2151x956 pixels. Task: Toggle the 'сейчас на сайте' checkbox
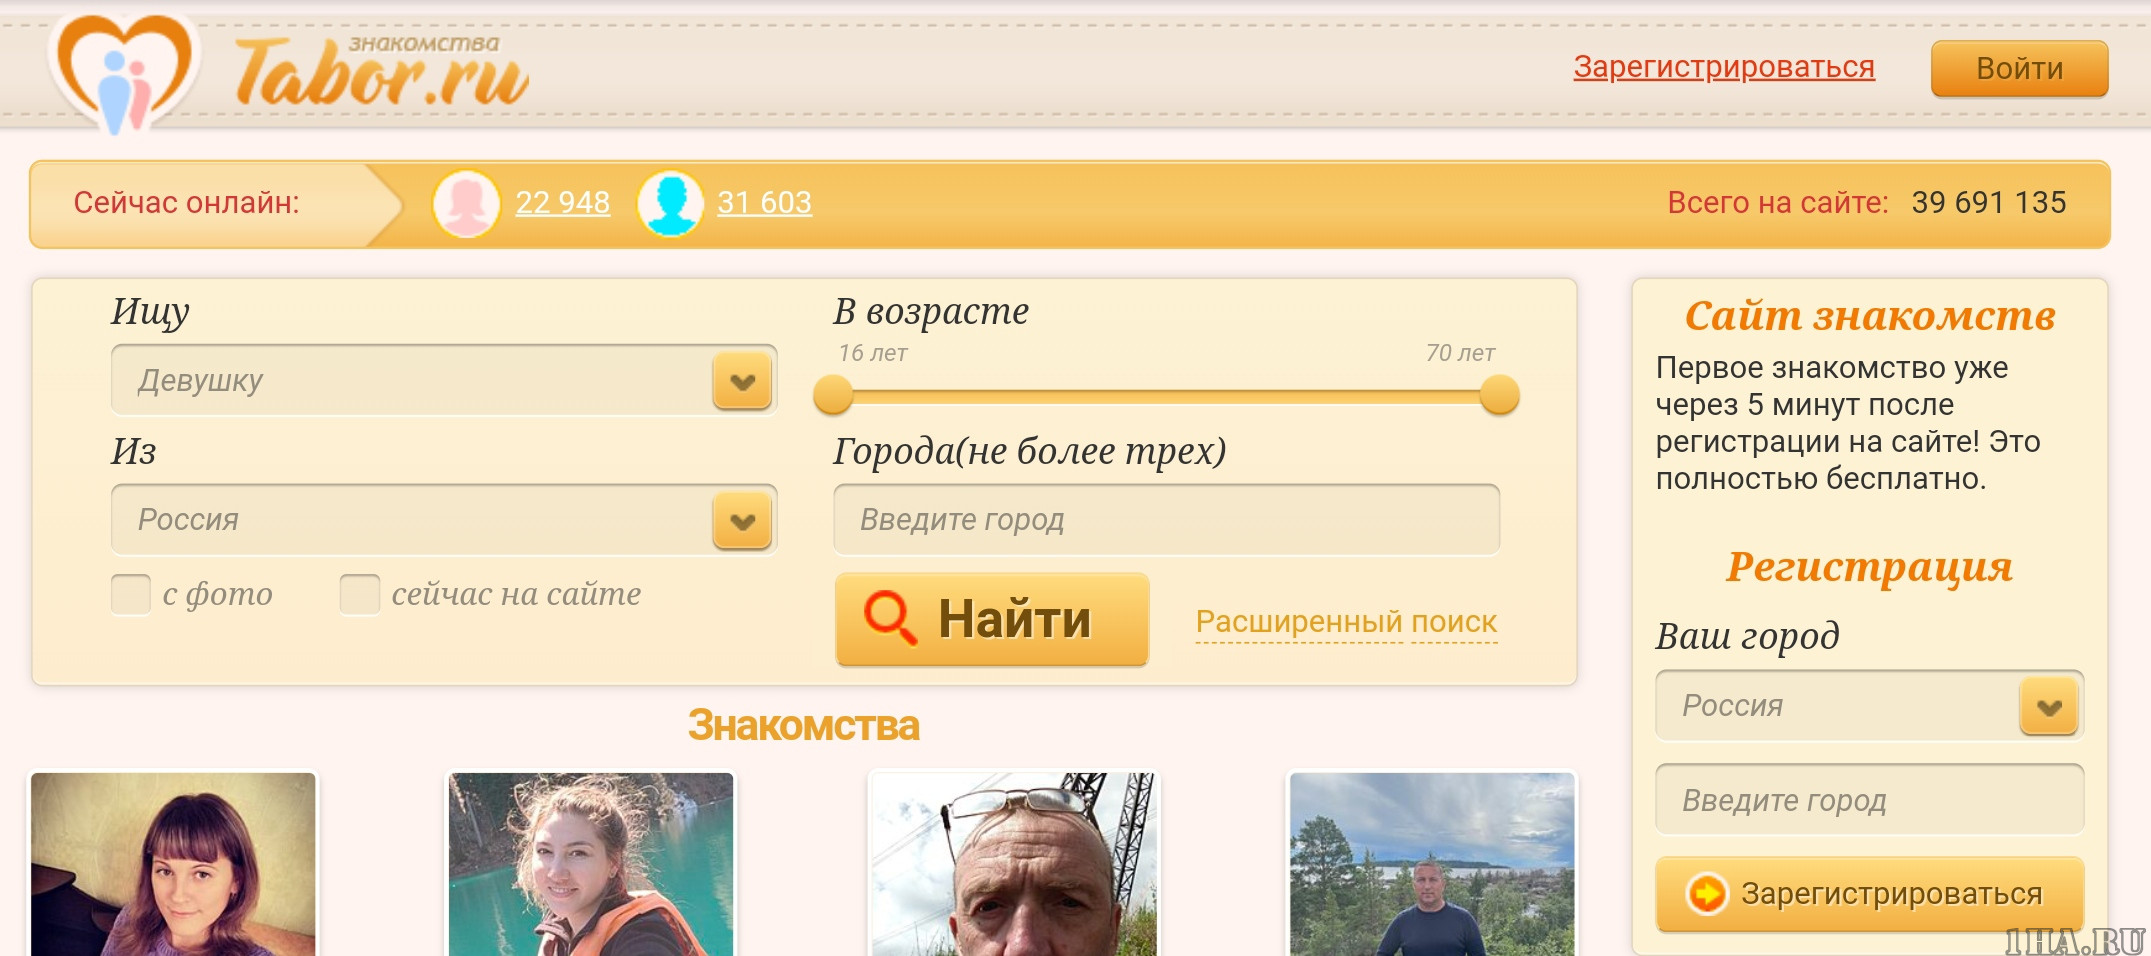359,594
